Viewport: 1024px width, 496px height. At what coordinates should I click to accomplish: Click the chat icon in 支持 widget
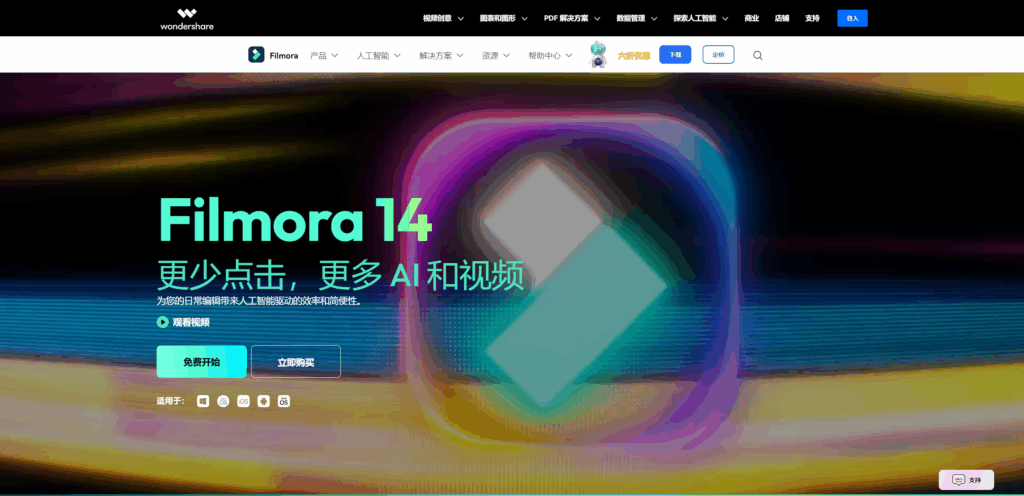tap(958, 480)
